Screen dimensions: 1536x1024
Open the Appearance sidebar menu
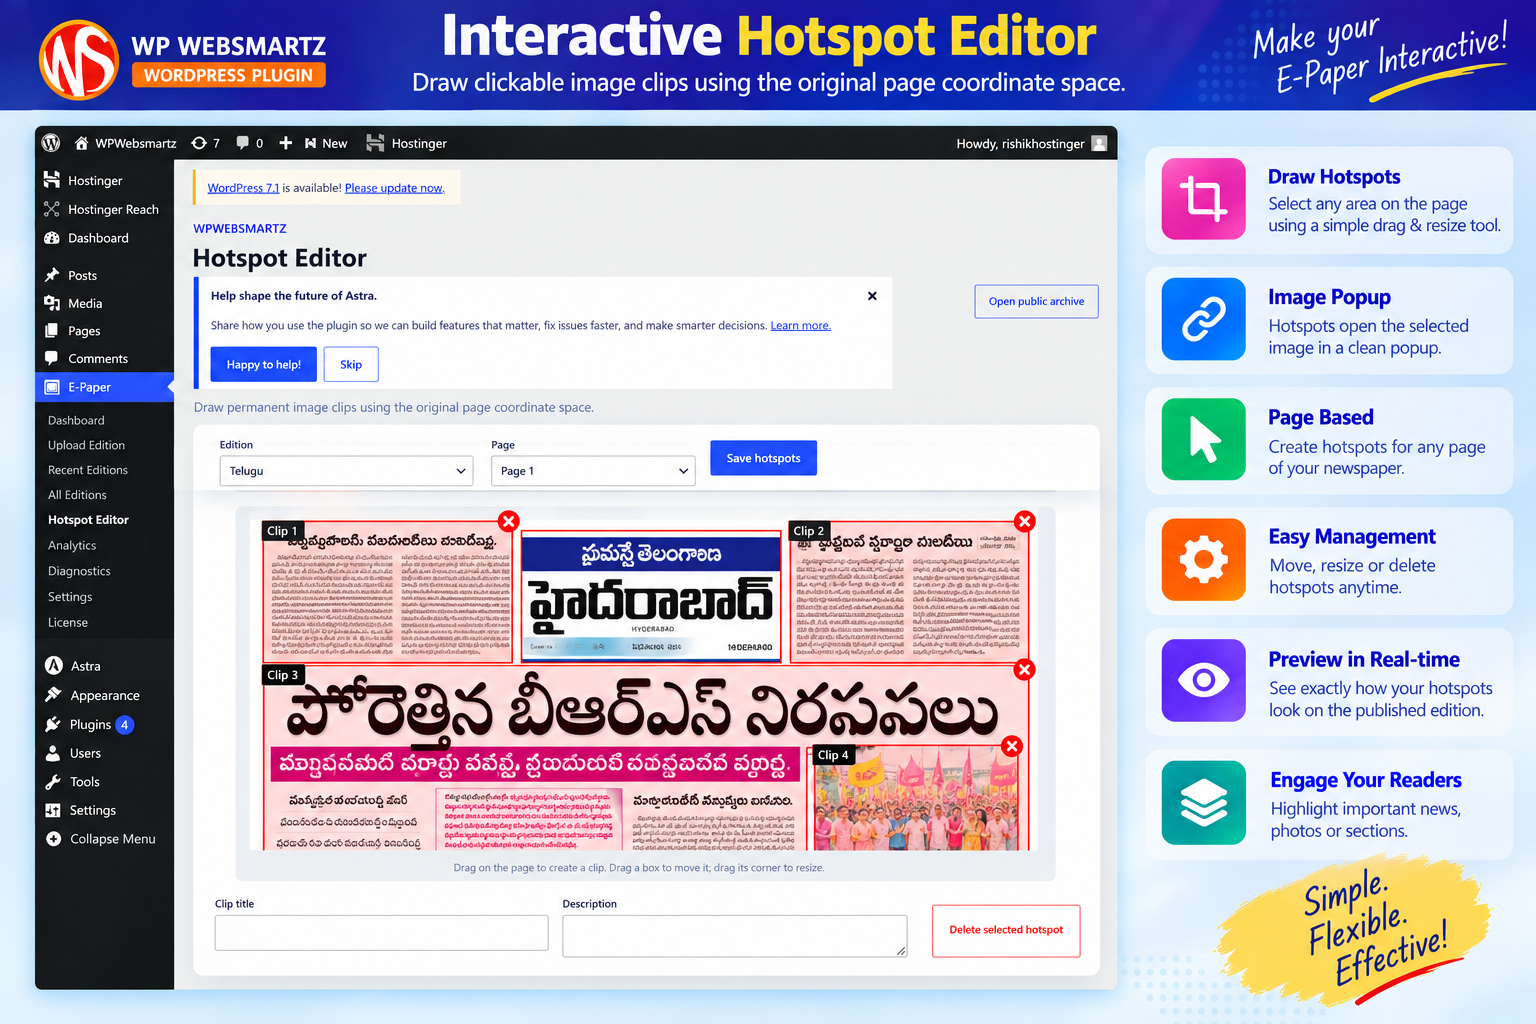point(104,695)
